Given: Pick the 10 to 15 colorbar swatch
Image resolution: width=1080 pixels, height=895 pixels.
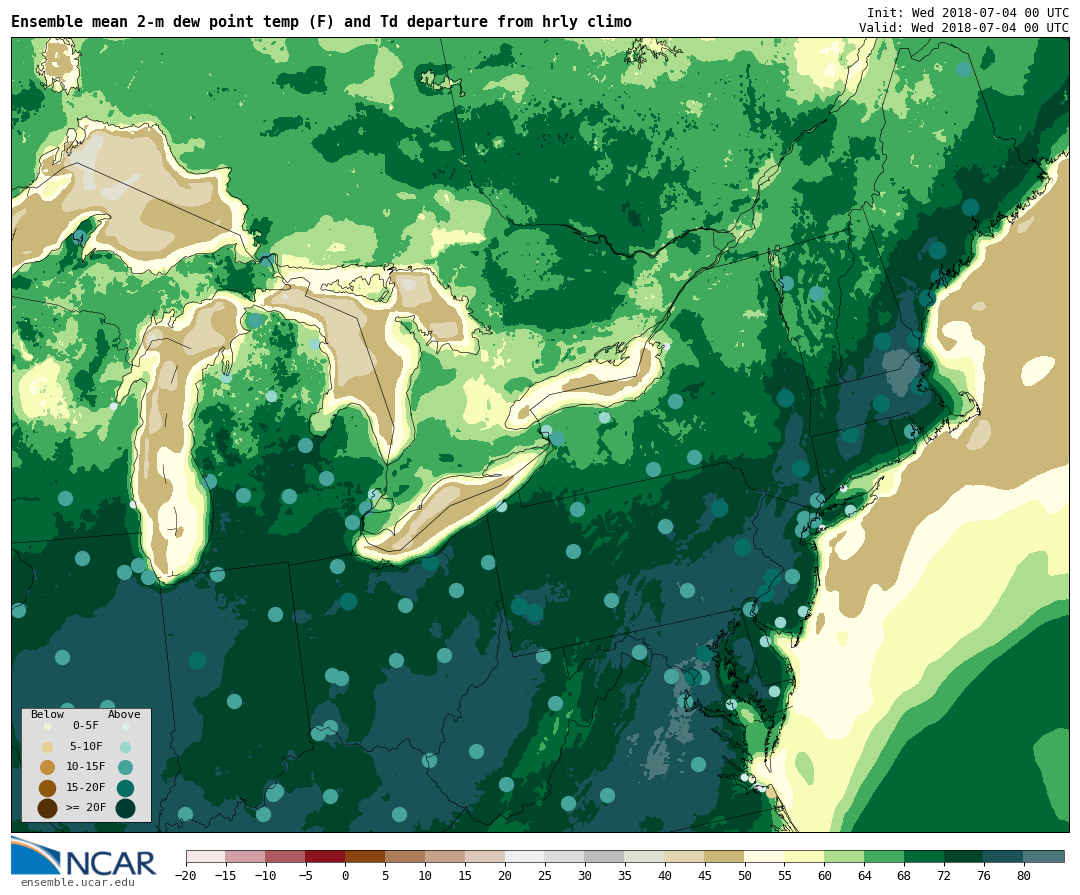Looking at the screenshot, I should coord(445,856).
